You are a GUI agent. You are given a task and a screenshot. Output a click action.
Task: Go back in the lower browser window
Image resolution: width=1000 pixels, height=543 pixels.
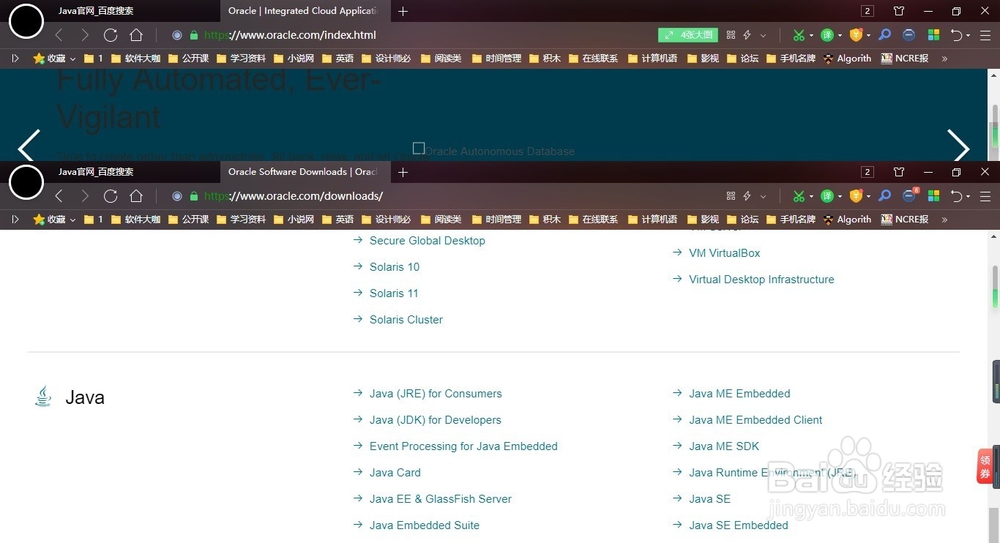pos(59,196)
